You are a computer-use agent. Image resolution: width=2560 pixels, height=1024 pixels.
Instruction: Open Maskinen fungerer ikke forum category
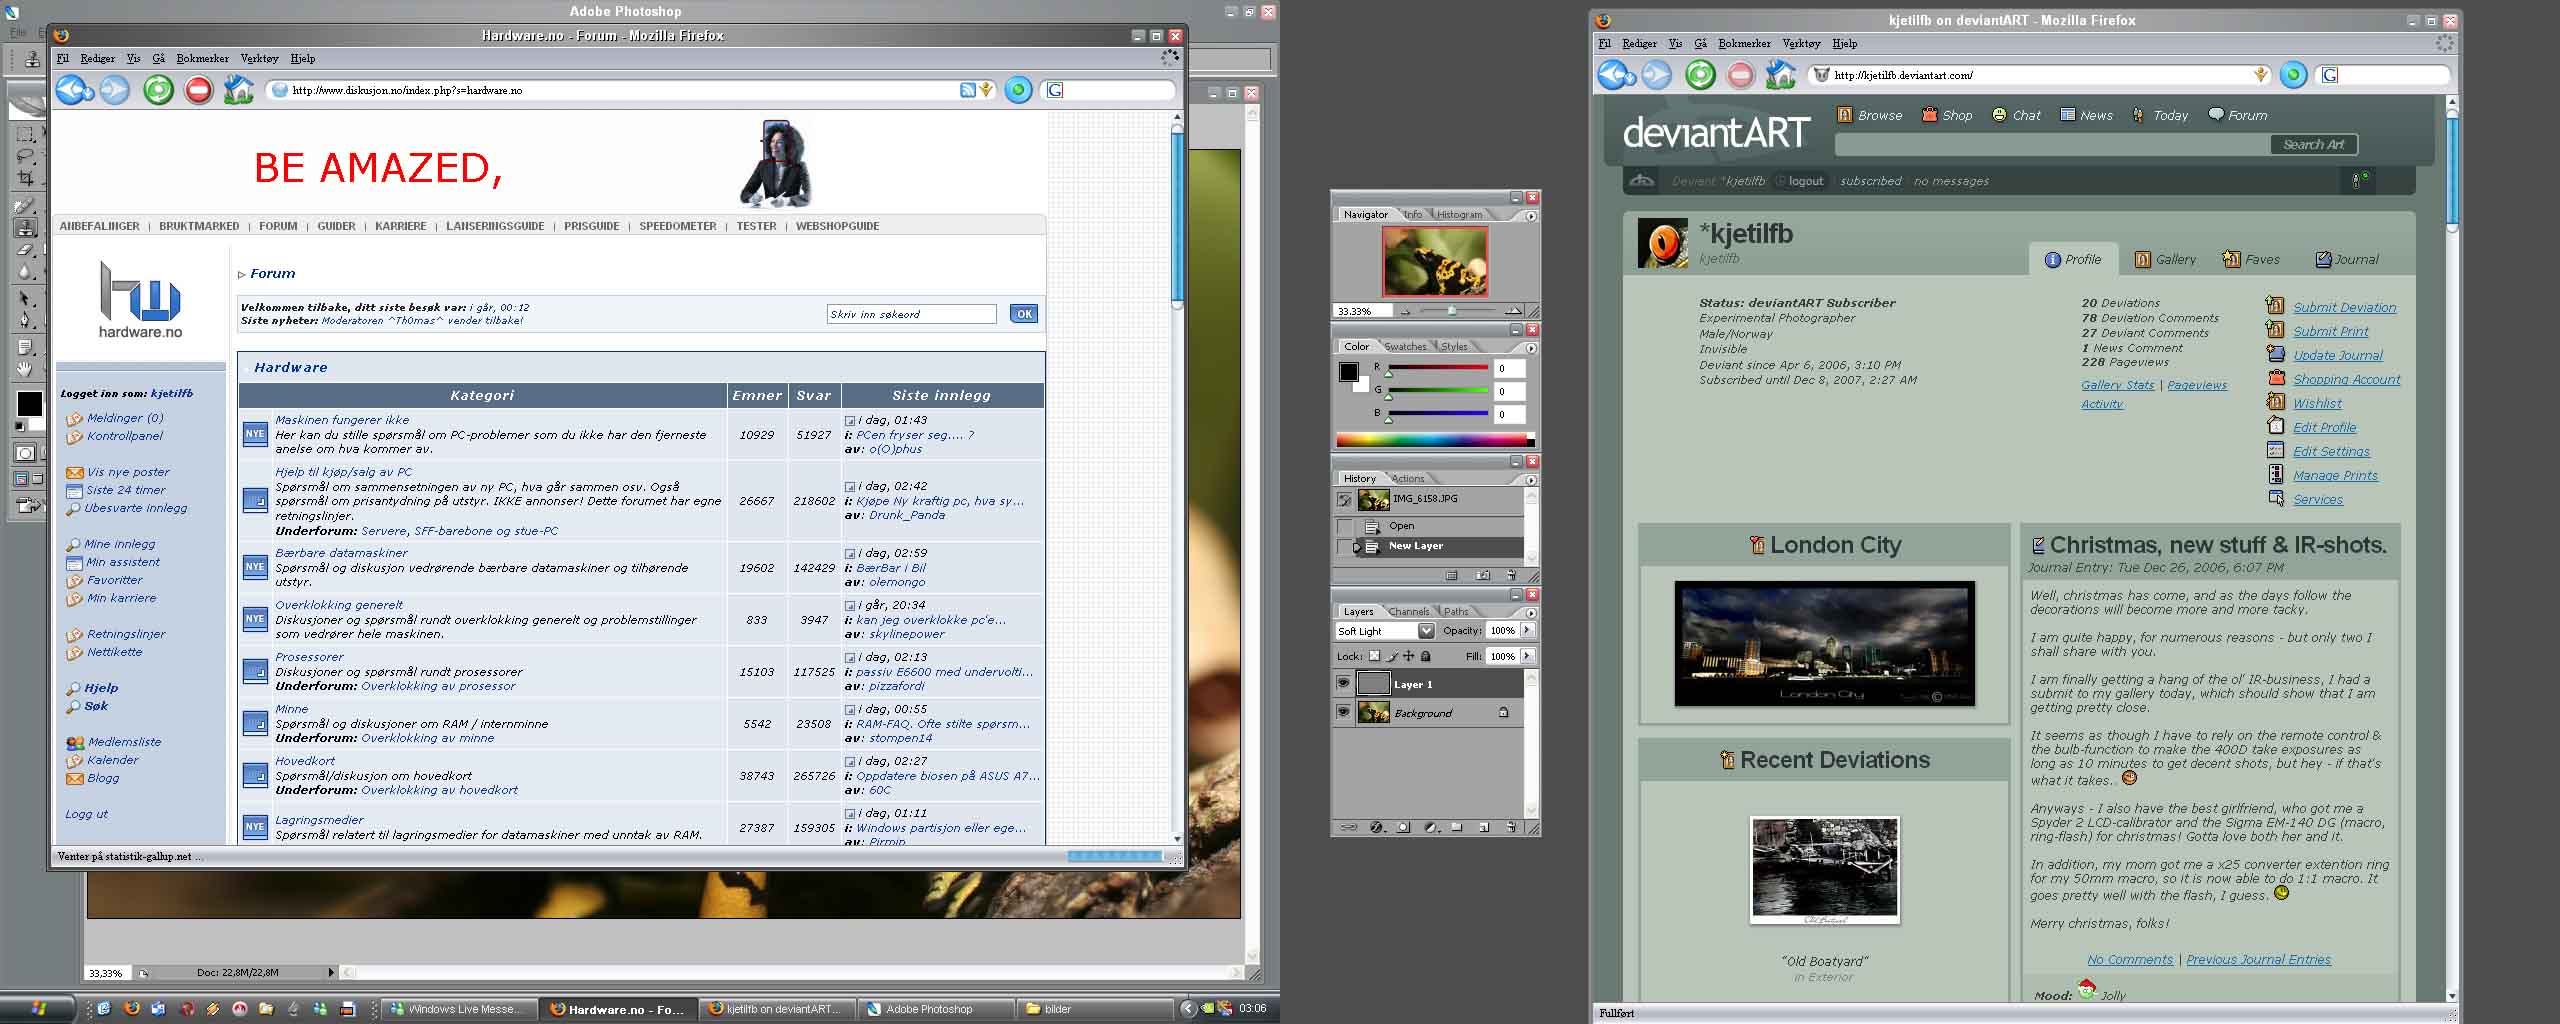(x=342, y=420)
